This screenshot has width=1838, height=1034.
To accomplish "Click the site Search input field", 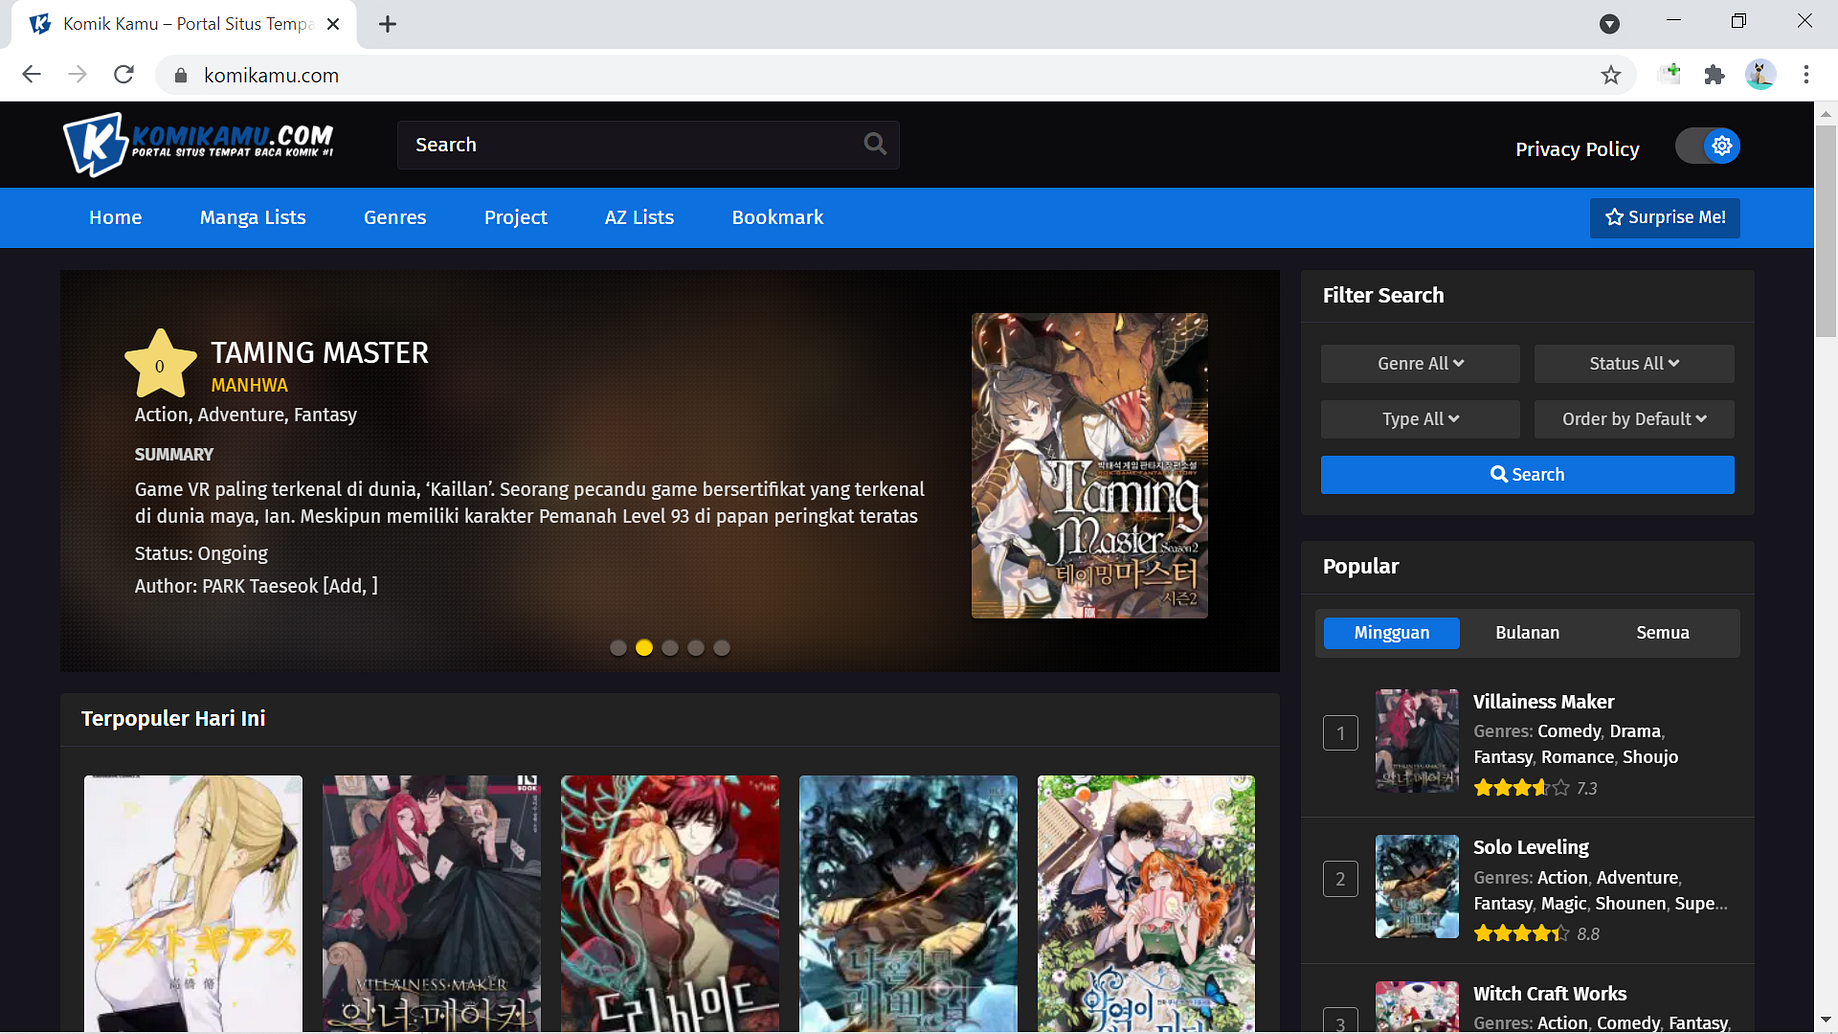I will [648, 145].
